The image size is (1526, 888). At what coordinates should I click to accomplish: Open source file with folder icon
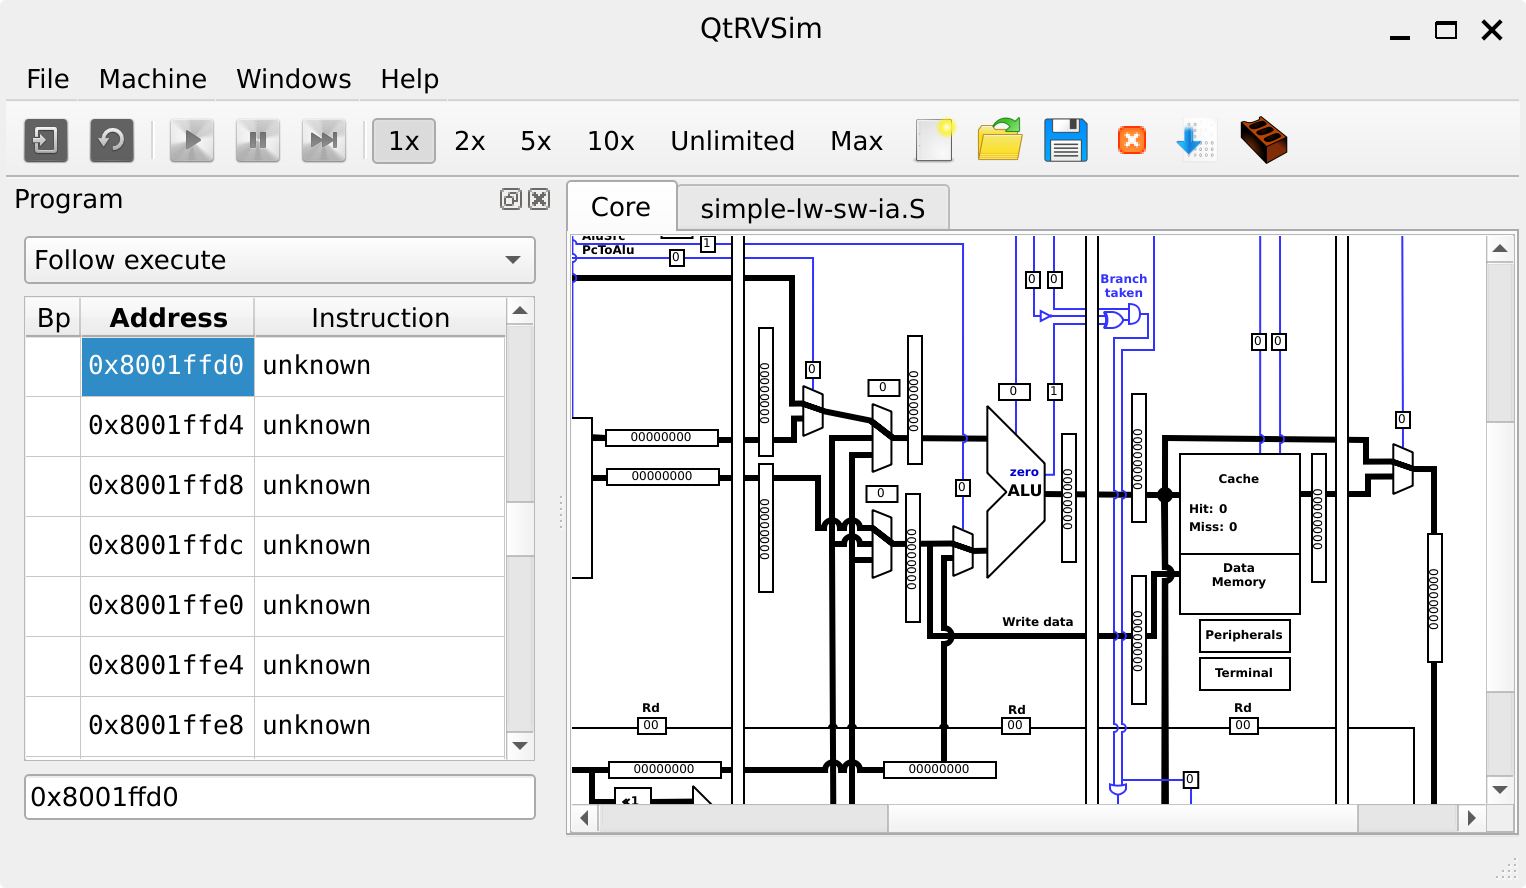1000,141
